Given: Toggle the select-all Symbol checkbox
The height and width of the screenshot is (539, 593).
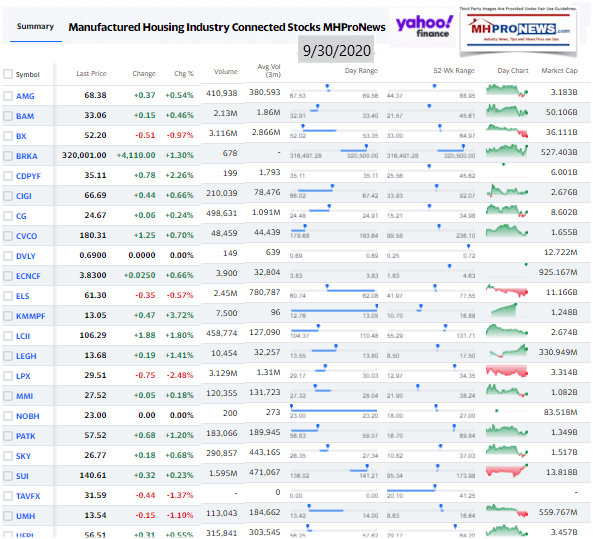Looking at the screenshot, I should 8,74.
